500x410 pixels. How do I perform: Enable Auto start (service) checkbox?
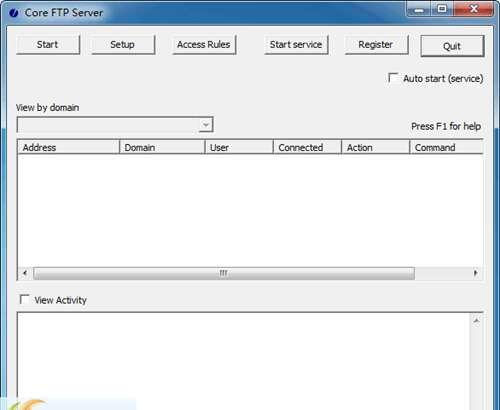tap(393, 78)
